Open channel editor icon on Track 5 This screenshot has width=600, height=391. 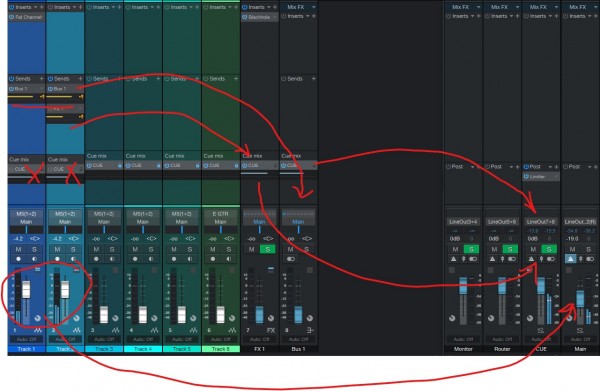[x=194, y=330]
